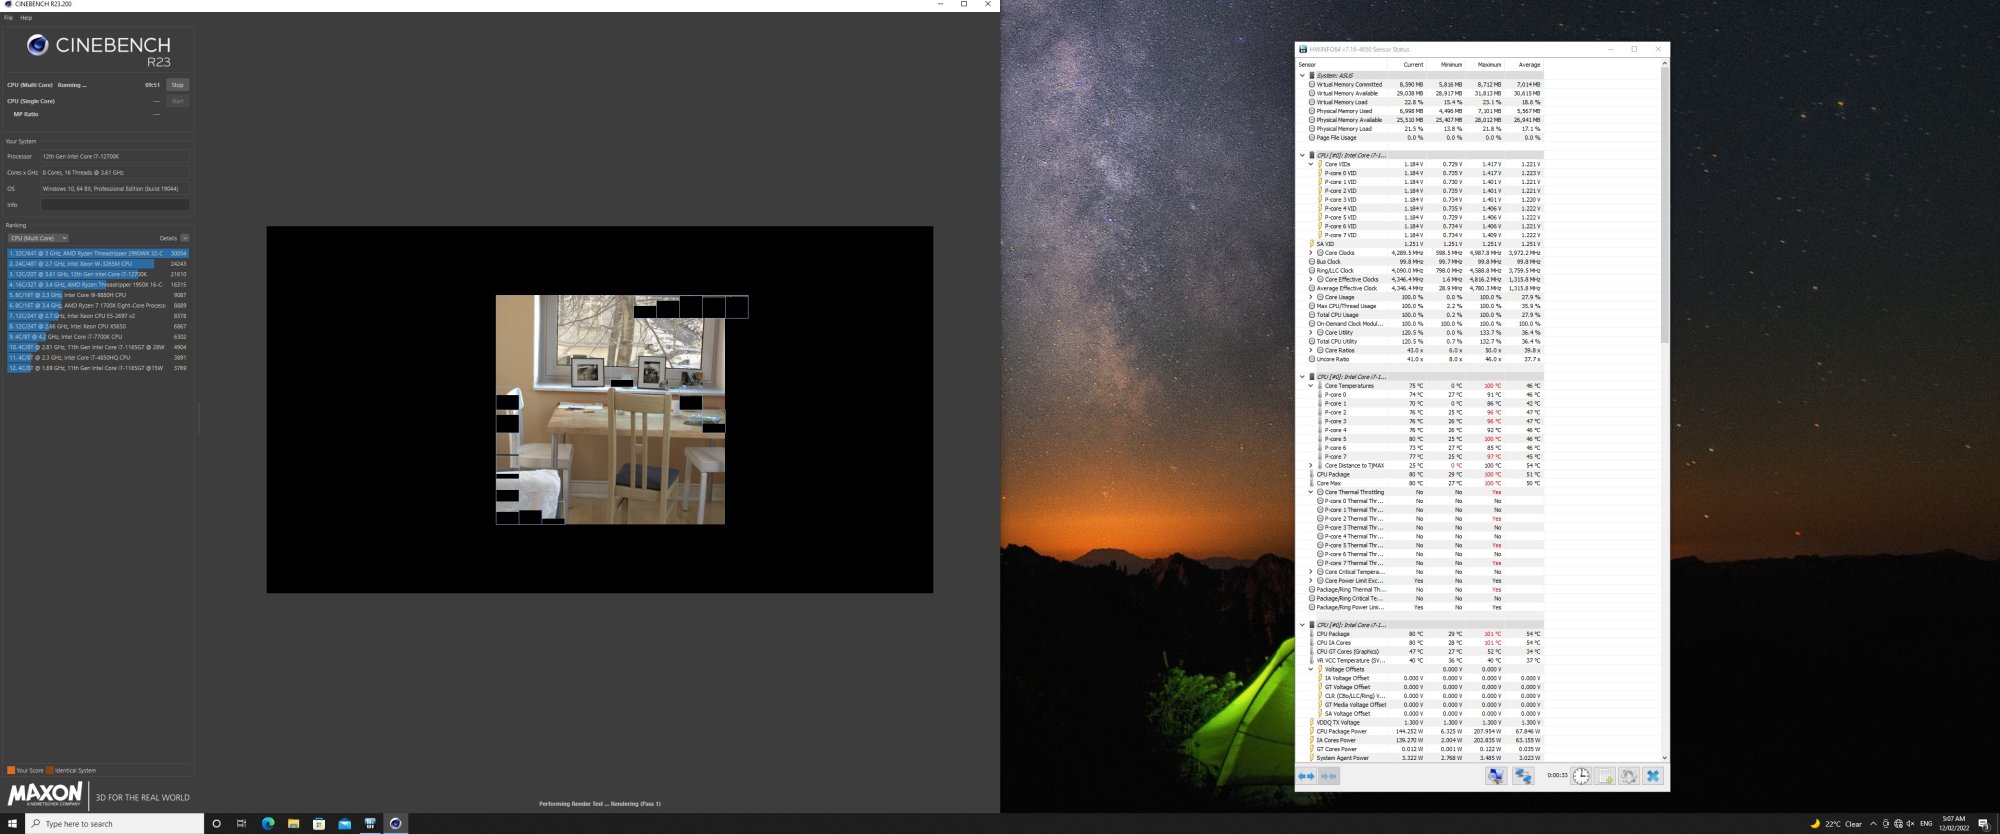
Task: Collapse the Core VIDs sensor group
Action: tap(1311, 164)
